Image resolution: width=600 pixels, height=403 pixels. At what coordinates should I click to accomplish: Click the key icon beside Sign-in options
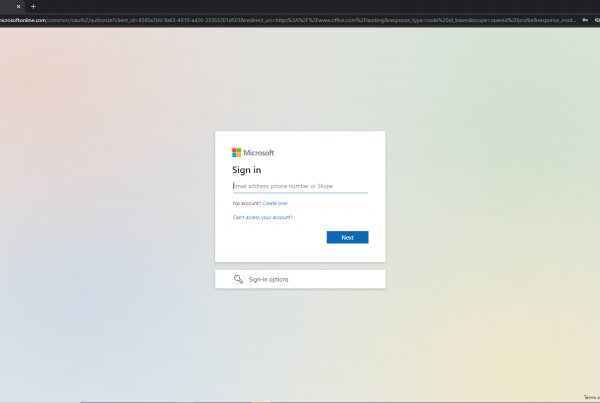pyautogui.click(x=238, y=279)
